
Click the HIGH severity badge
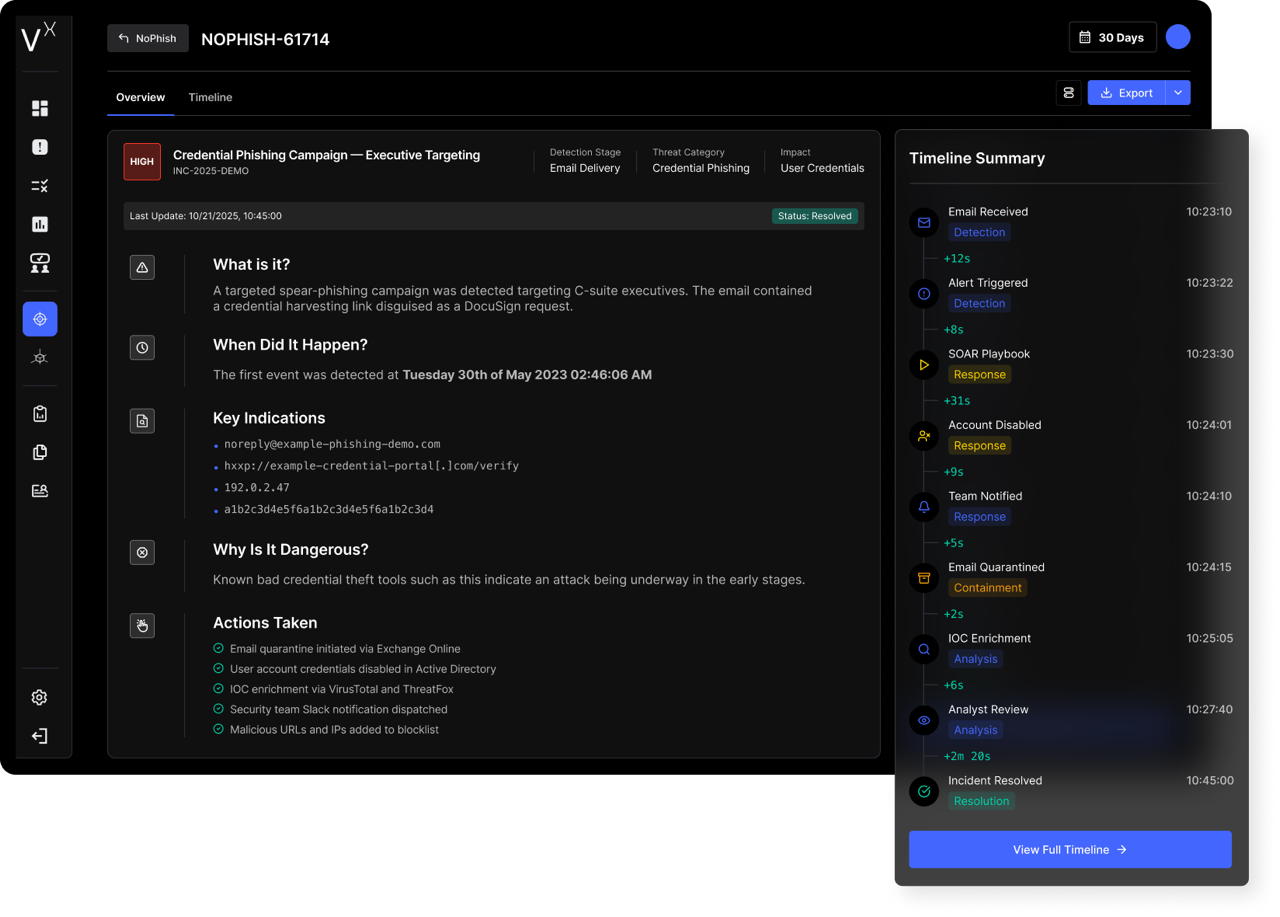coord(142,162)
